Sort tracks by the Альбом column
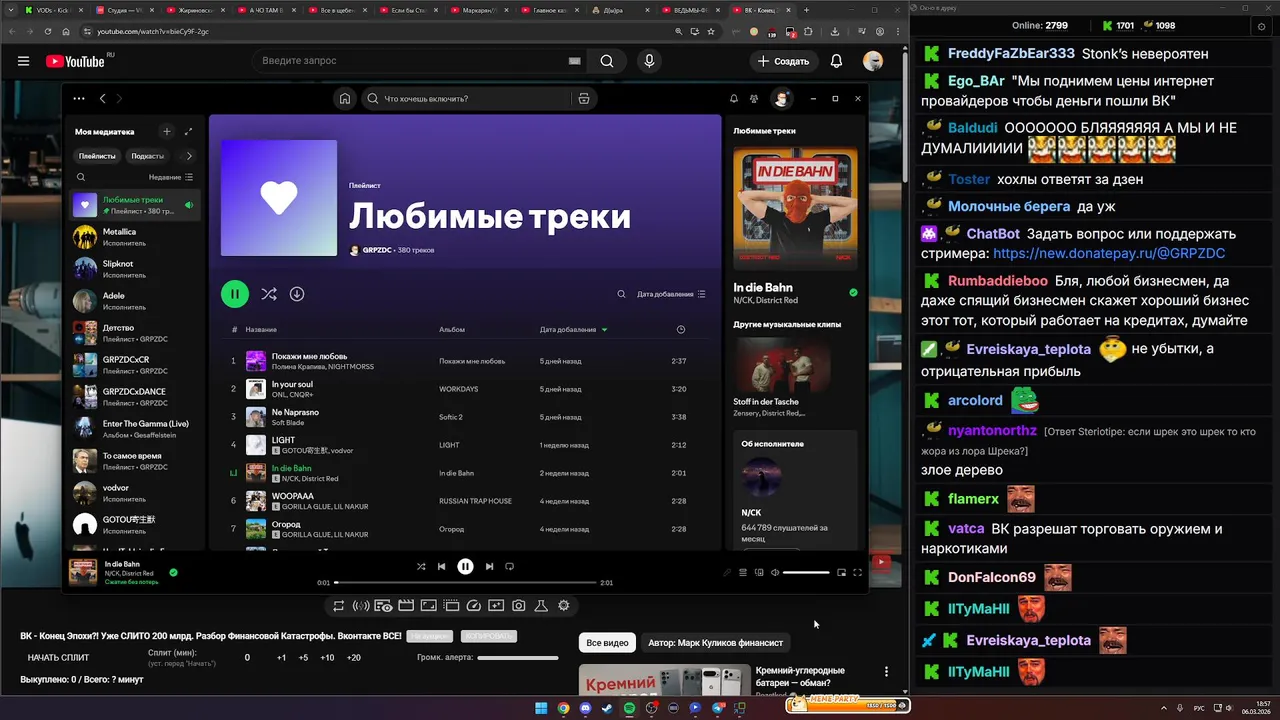 452,329
